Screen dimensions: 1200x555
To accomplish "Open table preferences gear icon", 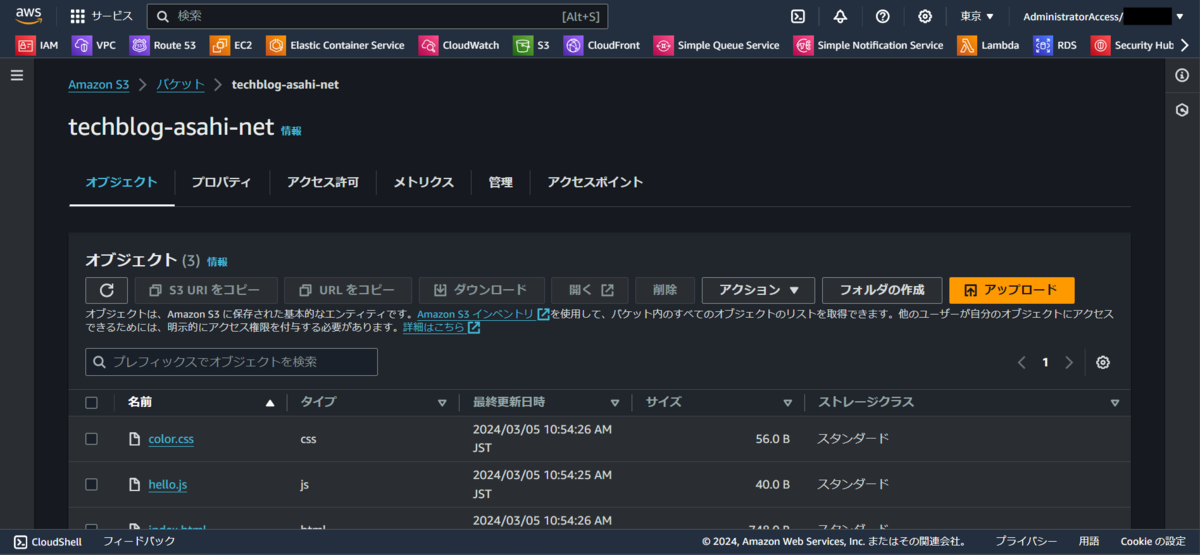I will [1103, 362].
